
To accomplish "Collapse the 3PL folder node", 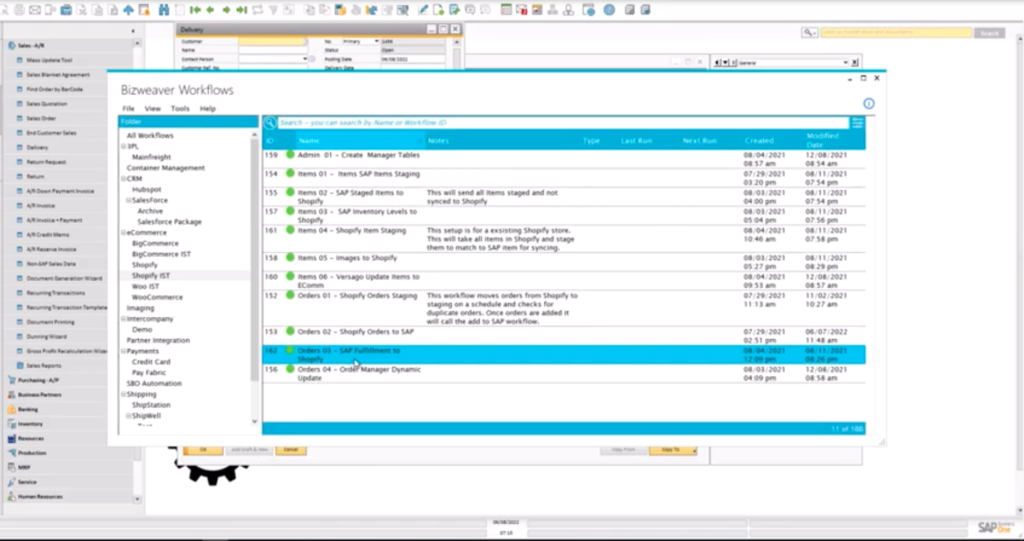I will point(124,147).
